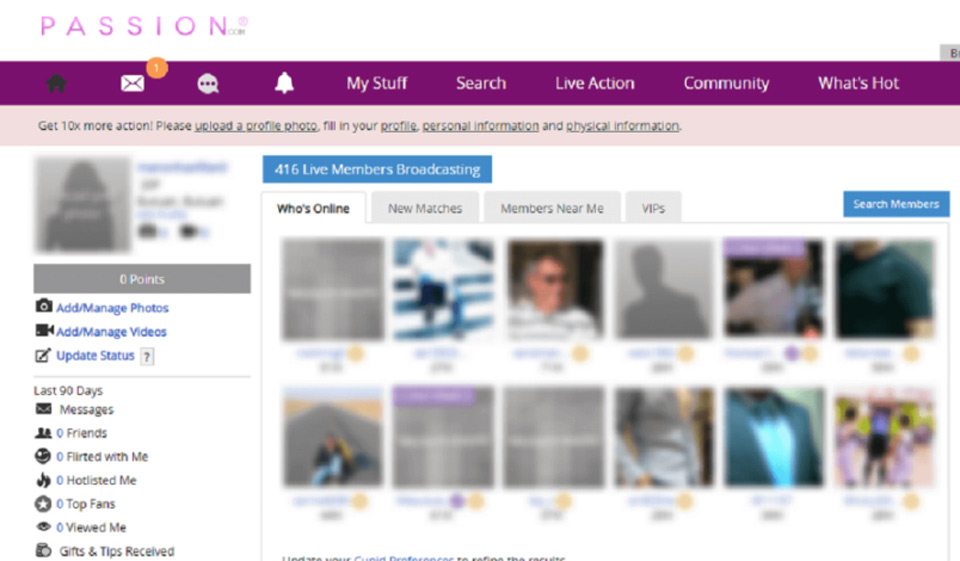960x561 pixels.
Task: Switch to the New Matches tab
Action: pos(425,209)
